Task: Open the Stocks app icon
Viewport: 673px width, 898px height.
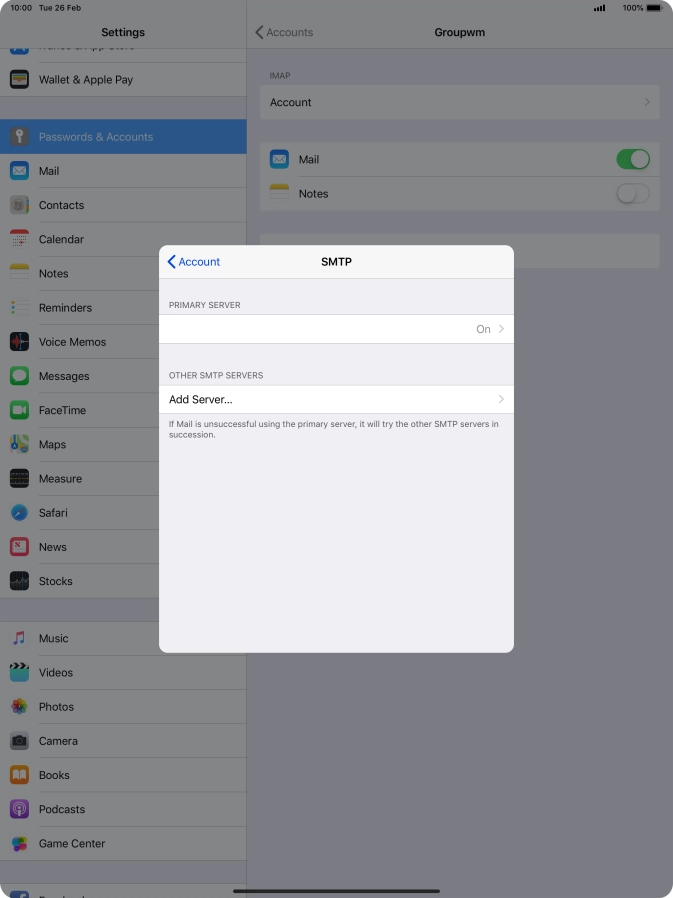Action: [x=19, y=581]
